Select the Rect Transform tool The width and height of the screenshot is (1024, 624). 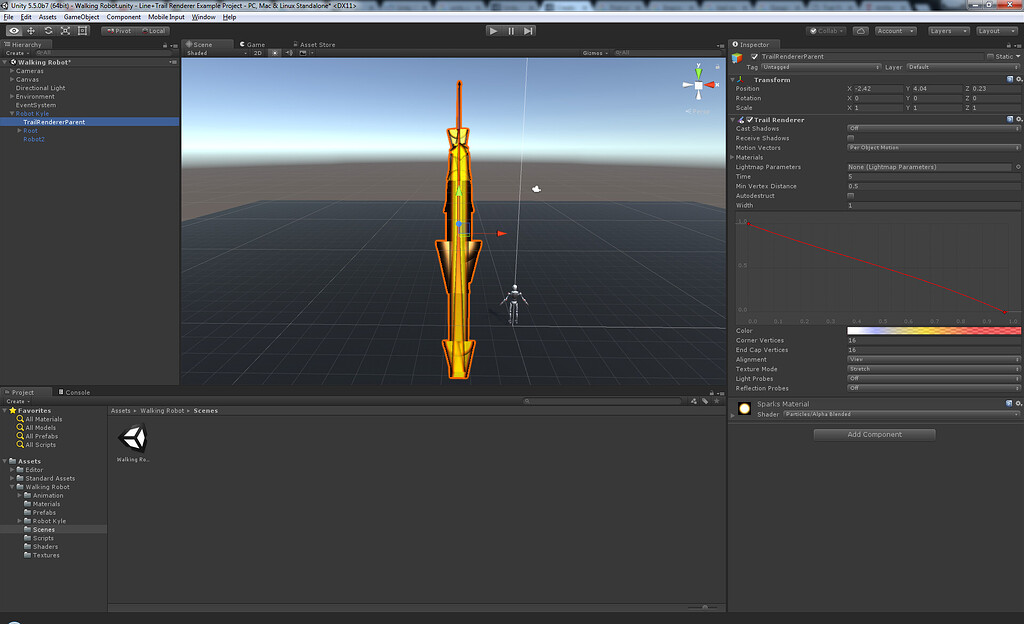click(x=82, y=31)
